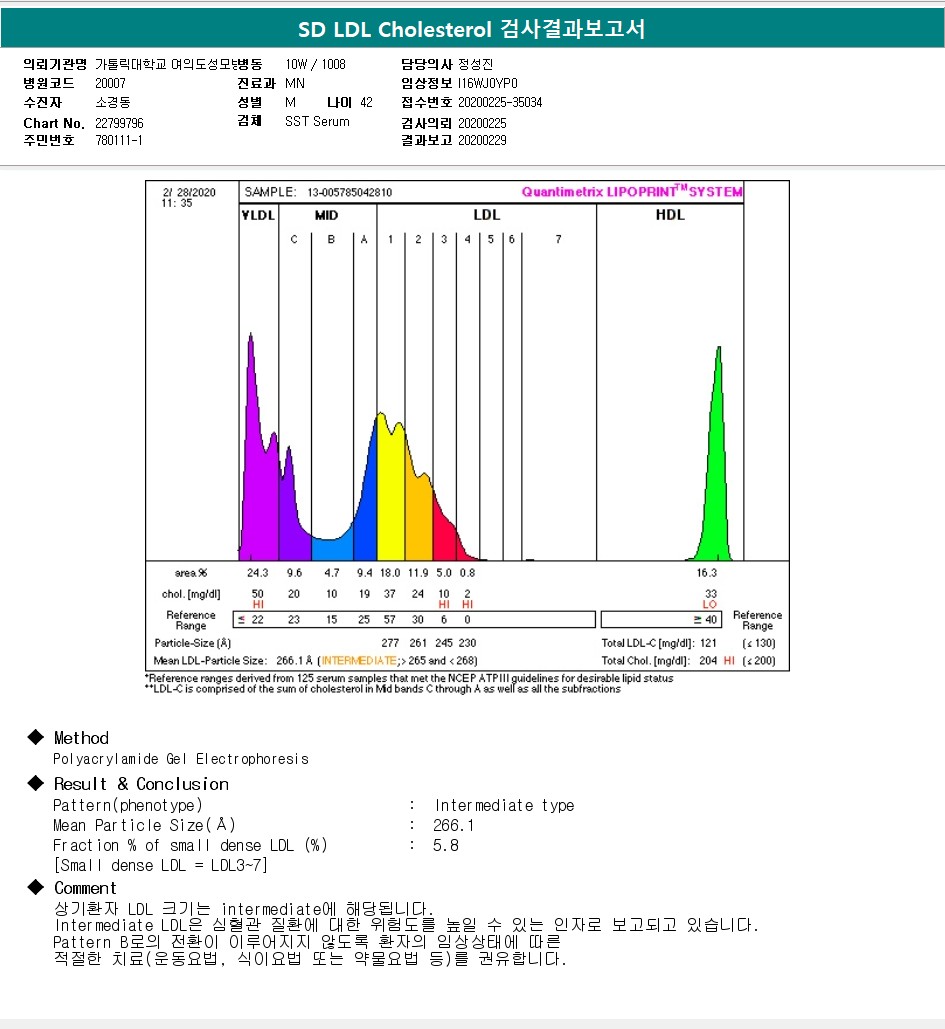Select the HDL column header in chart
The width and height of the screenshot is (945, 1029).
[669, 215]
